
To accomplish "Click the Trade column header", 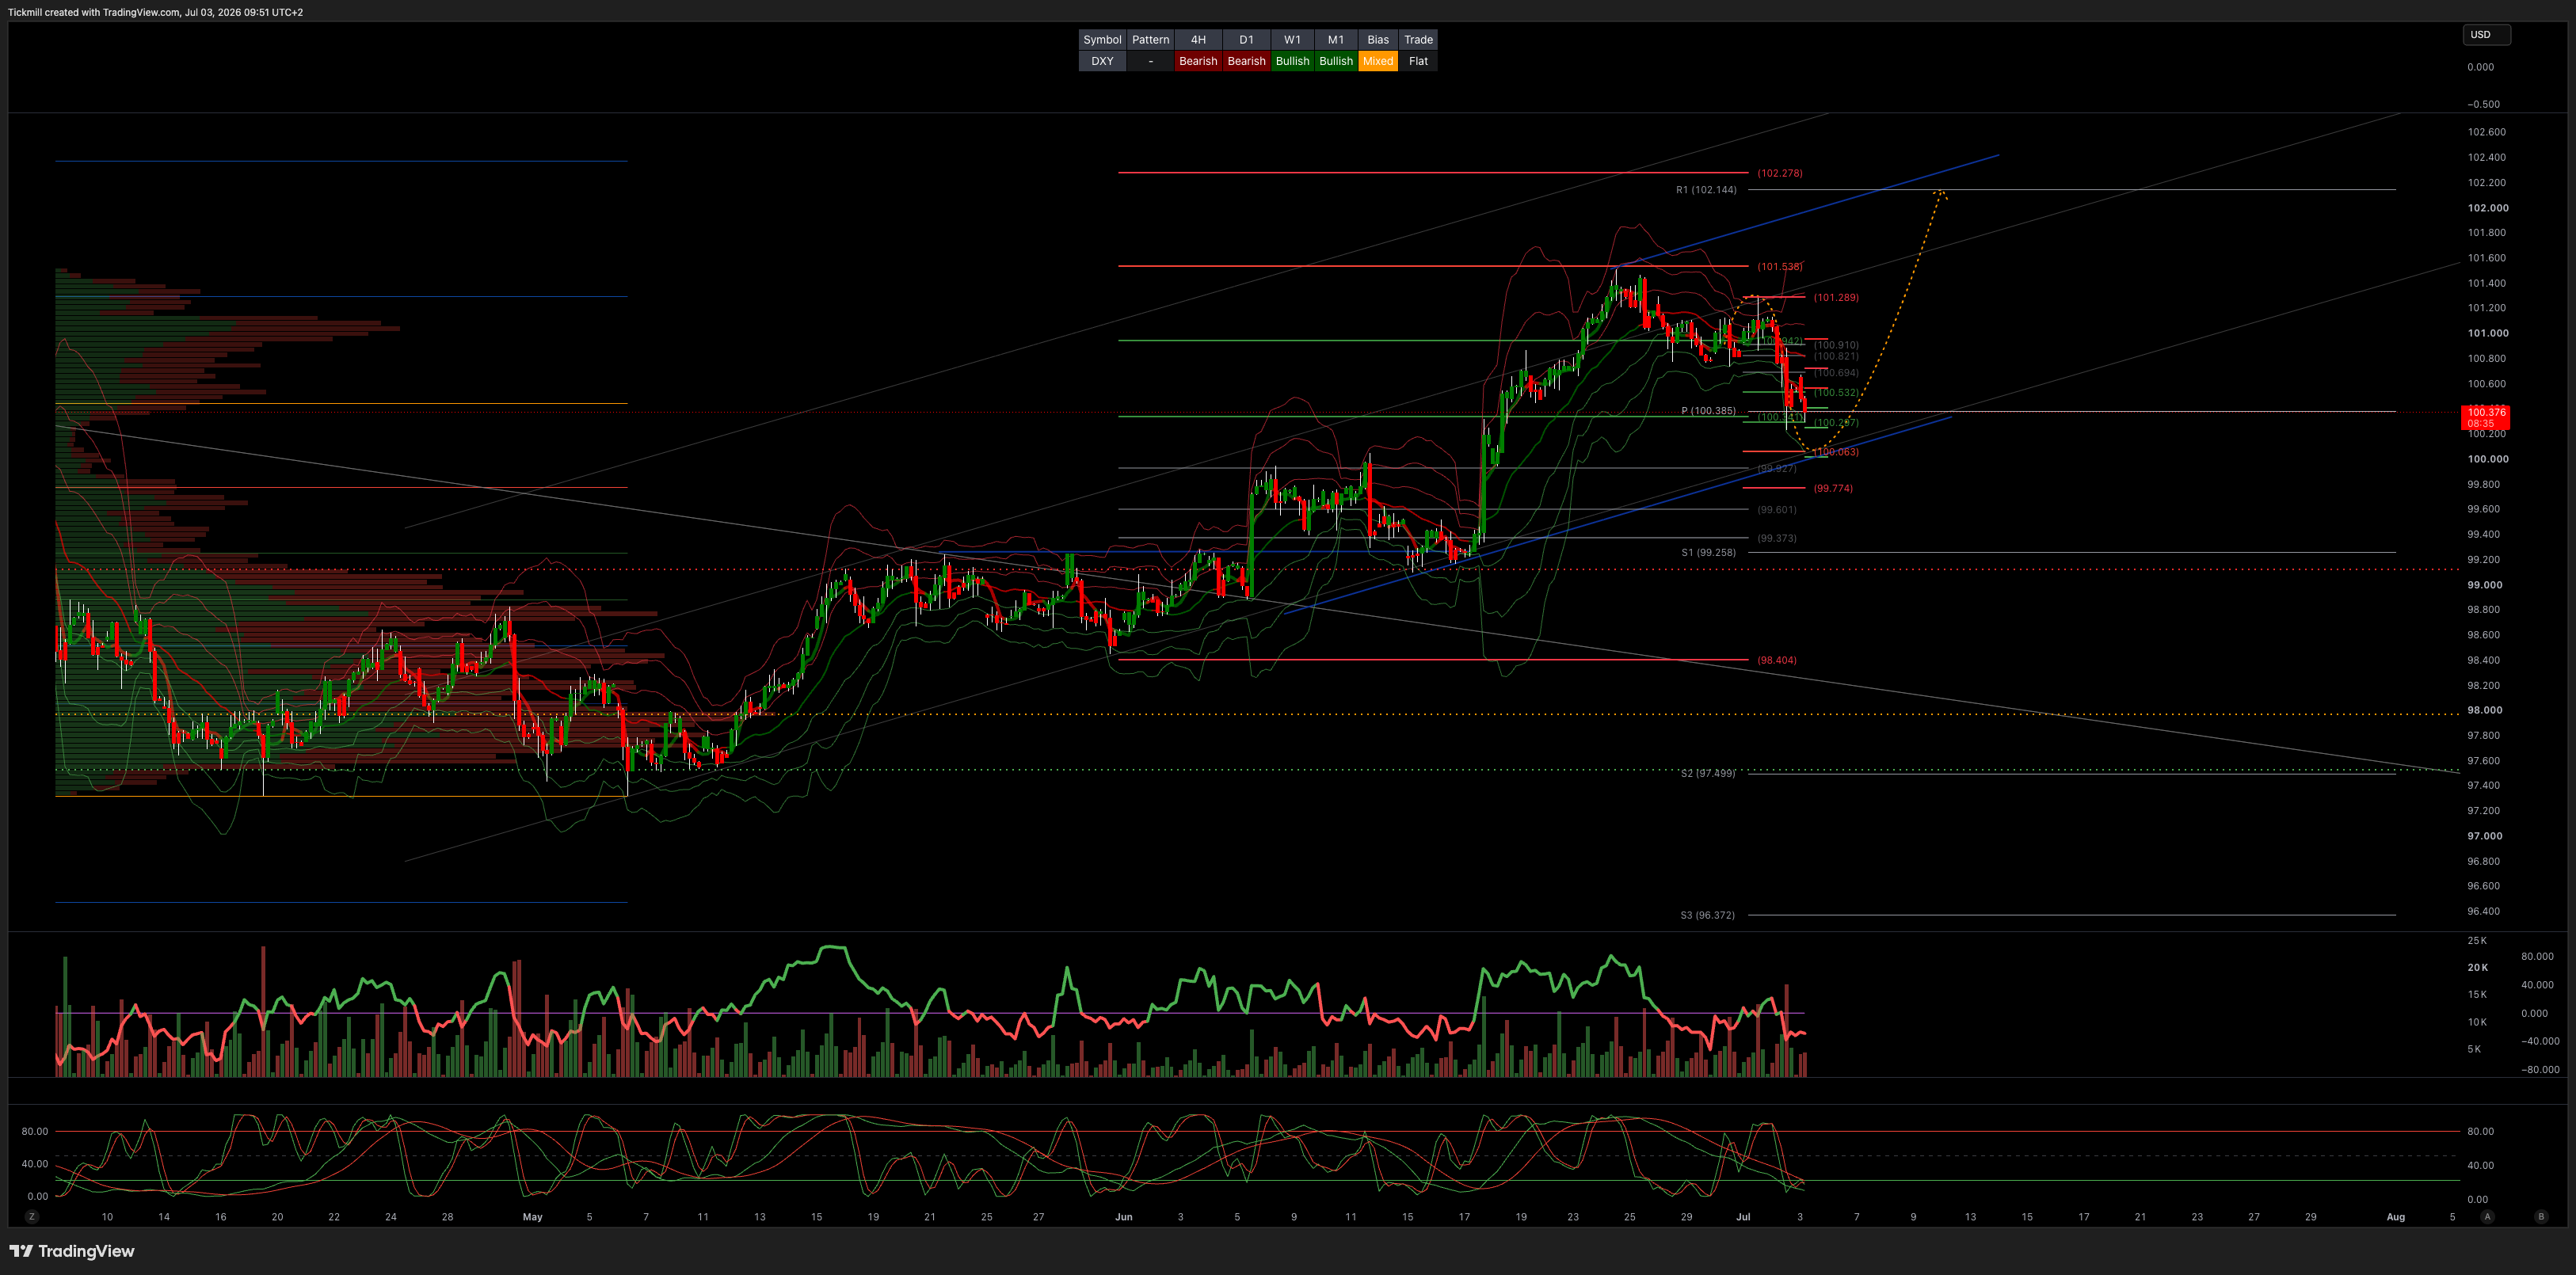I will pos(1418,40).
